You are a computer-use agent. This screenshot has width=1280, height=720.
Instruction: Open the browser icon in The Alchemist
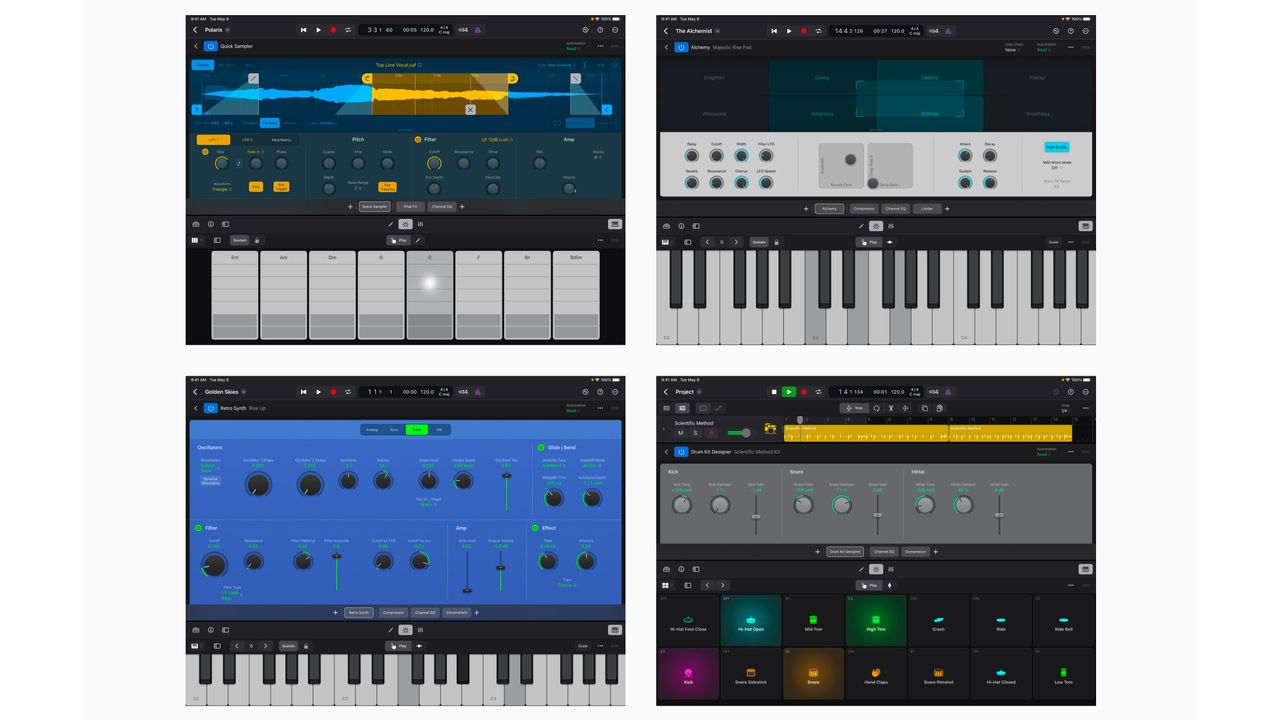[x=666, y=226]
